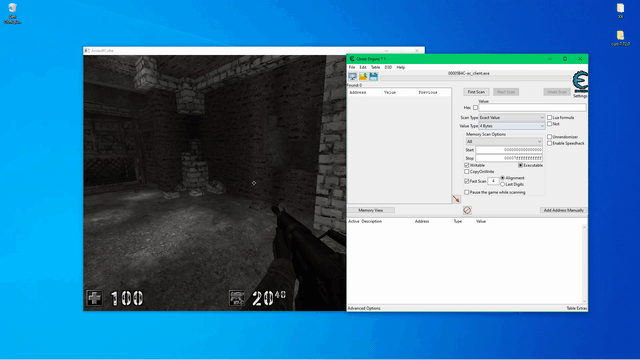
Task: Click the process name 0000584C-ac_client.exe label
Action: click(x=469, y=73)
